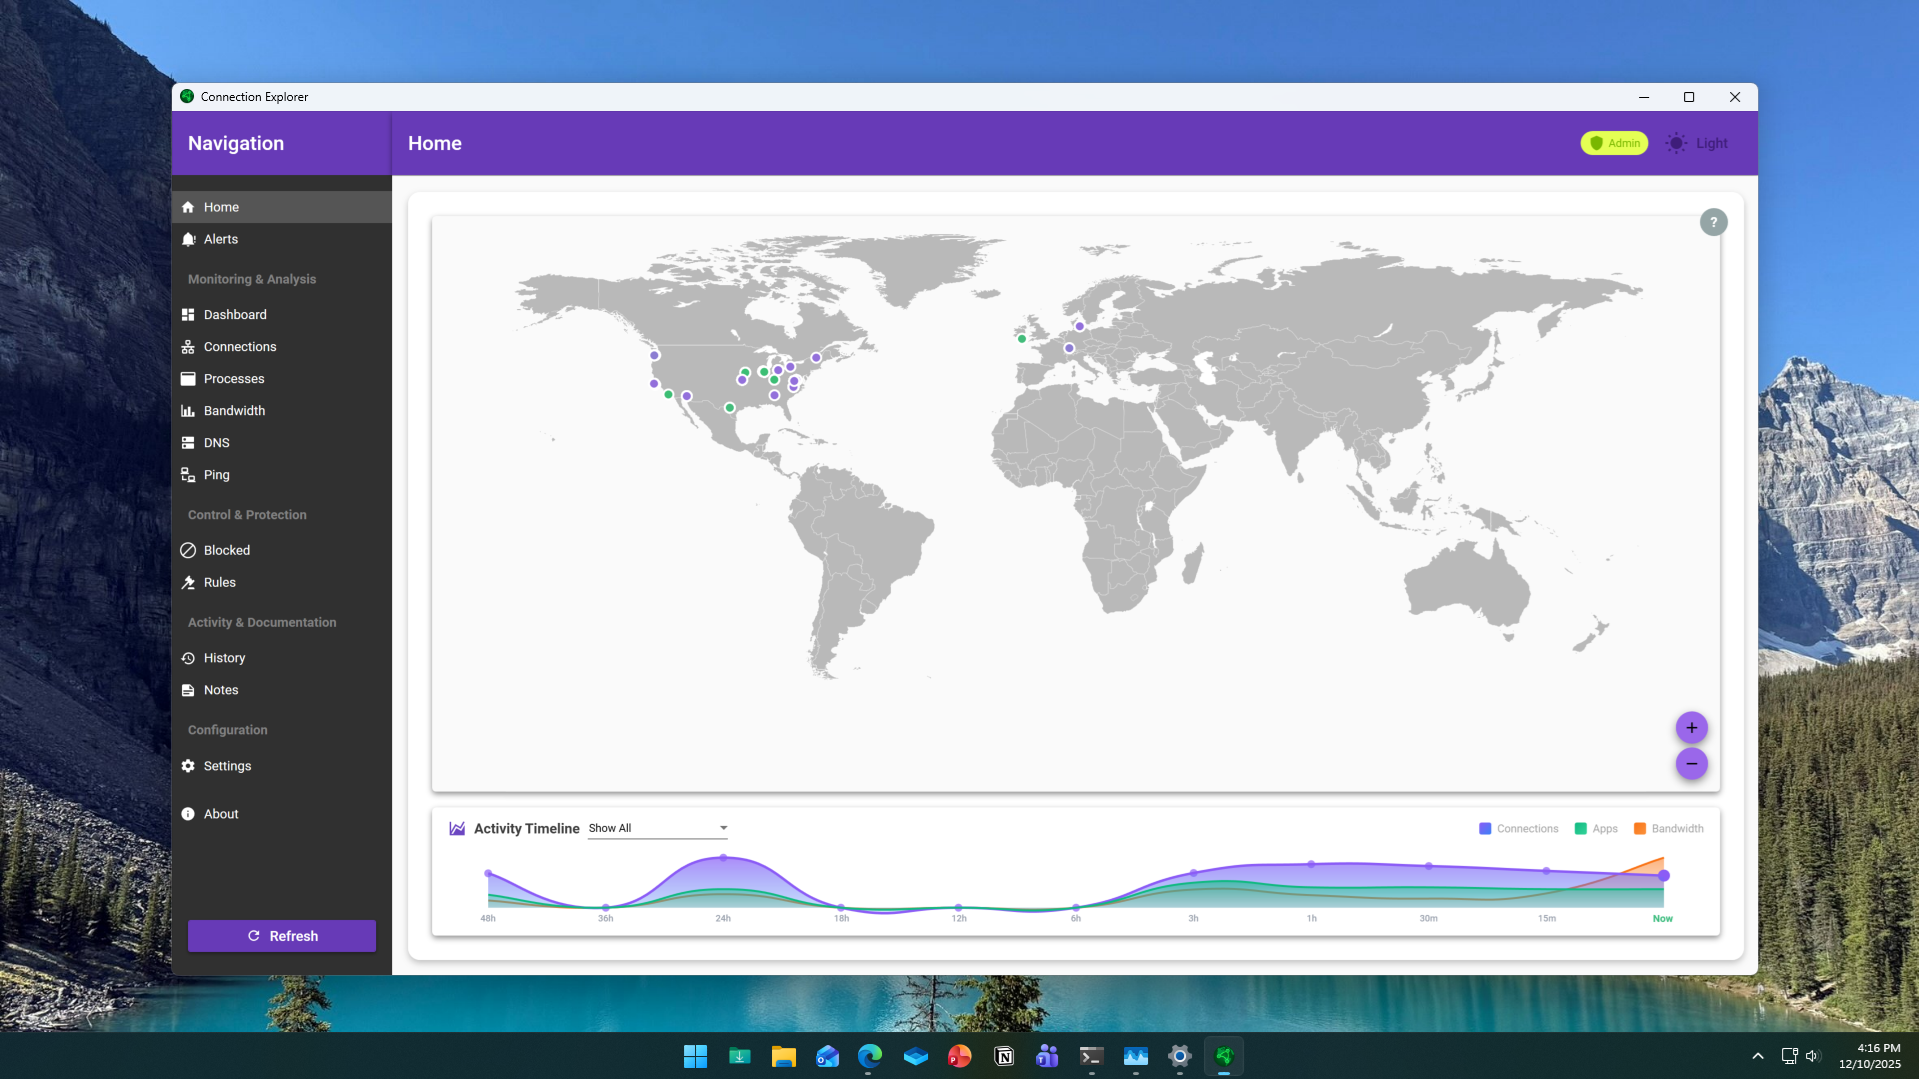The height and width of the screenshot is (1079, 1919).
Task: Select History in the navigation
Action: coord(223,658)
